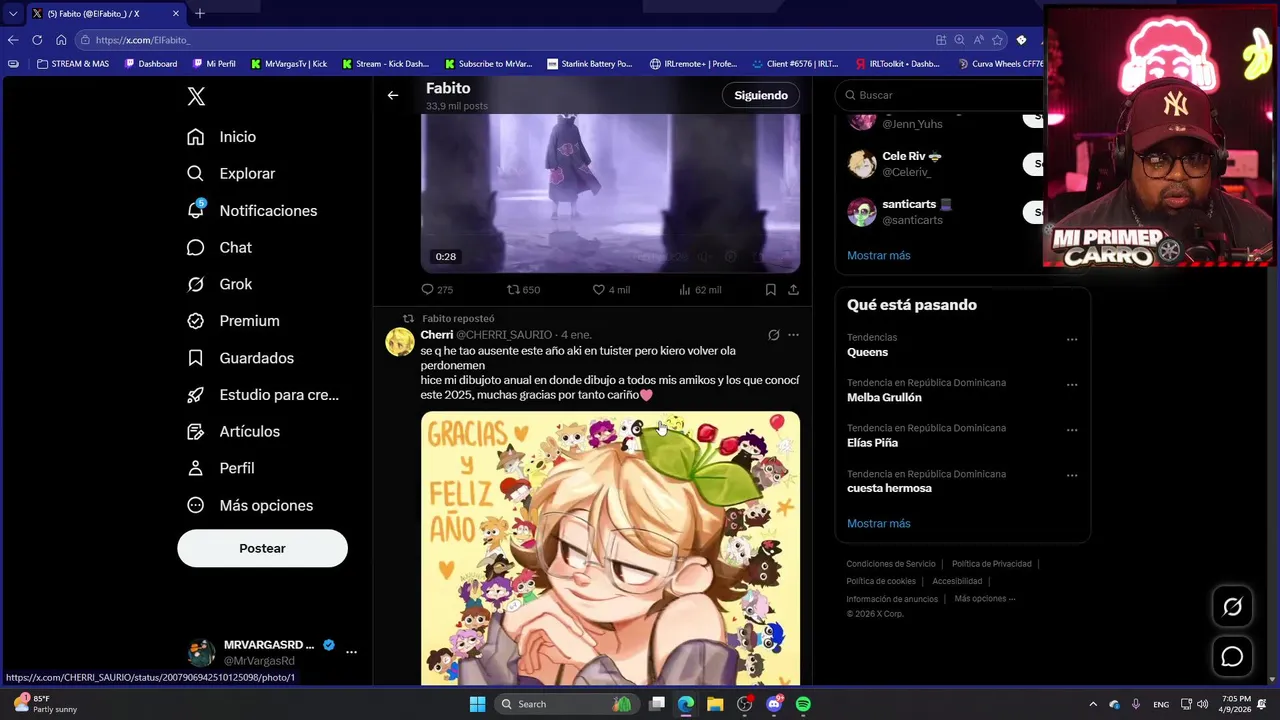Click Grok icon on Cherri's post

(773, 335)
